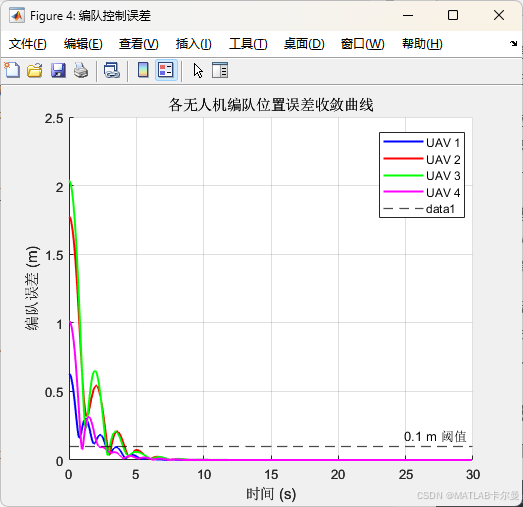523x507 pixels.
Task: Click the y-axis label 编队误差 (m)
Action: 32,288
